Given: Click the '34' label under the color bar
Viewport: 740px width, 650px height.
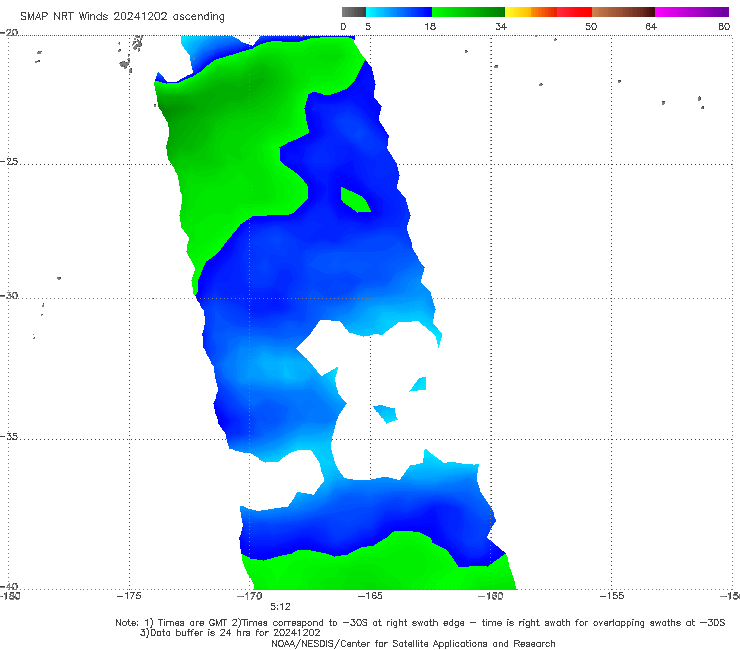Looking at the screenshot, I should point(501,26).
